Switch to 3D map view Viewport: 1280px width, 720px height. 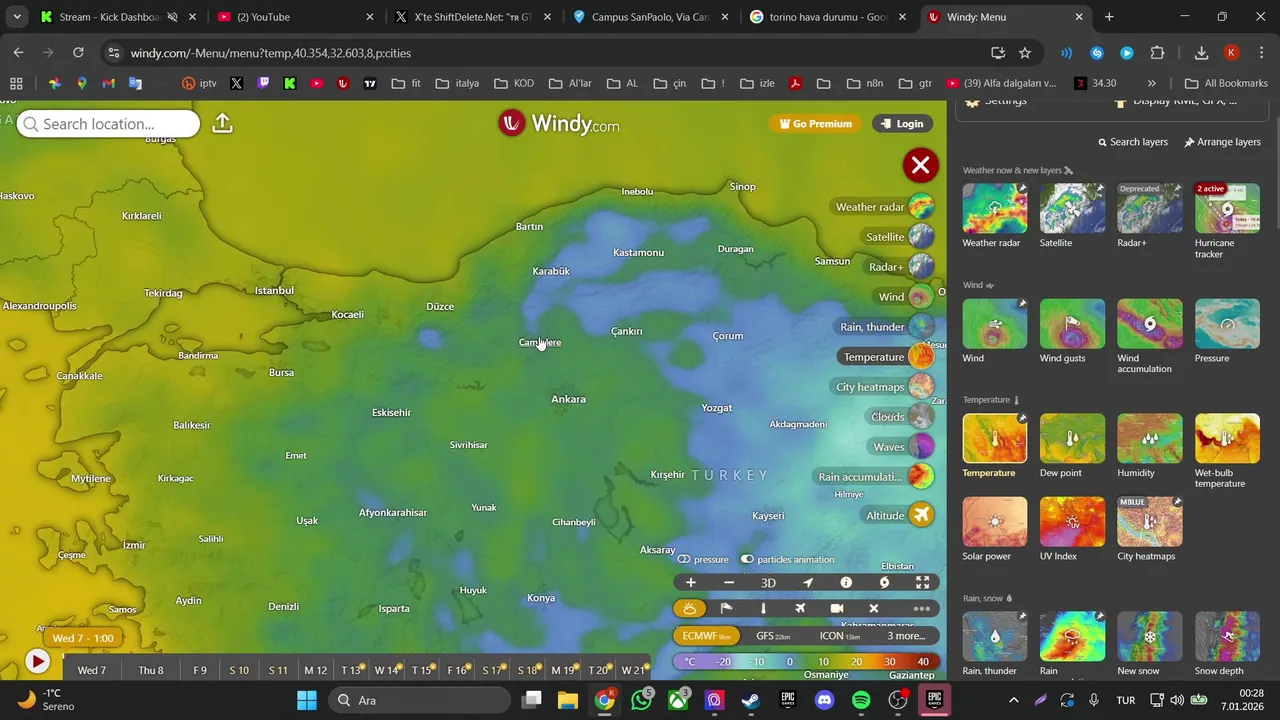point(768,583)
